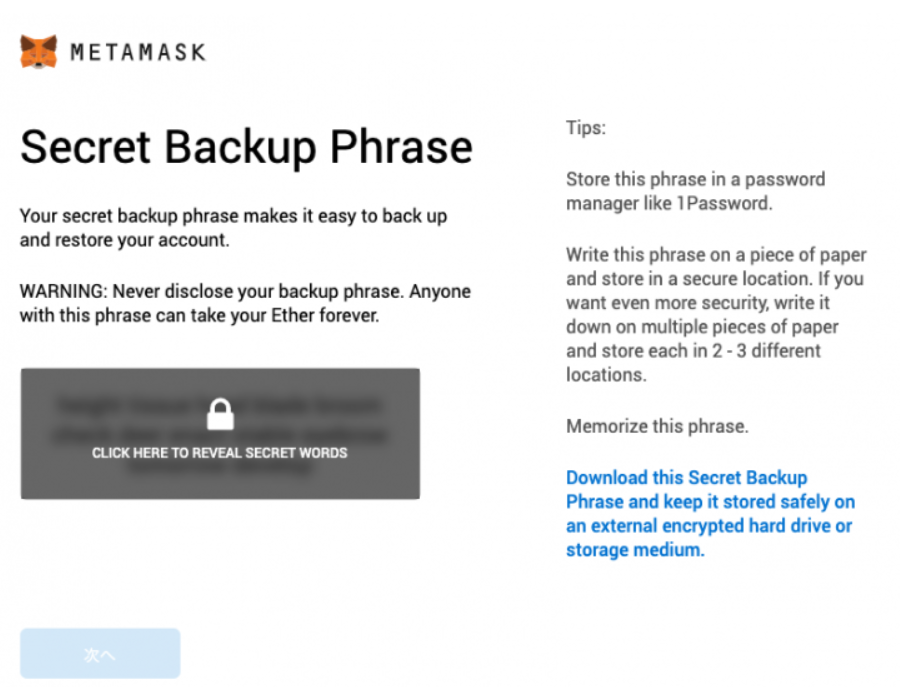The image size is (900, 687).
Task: Click "Store this phrase in a password" line
Action: (x=695, y=179)
